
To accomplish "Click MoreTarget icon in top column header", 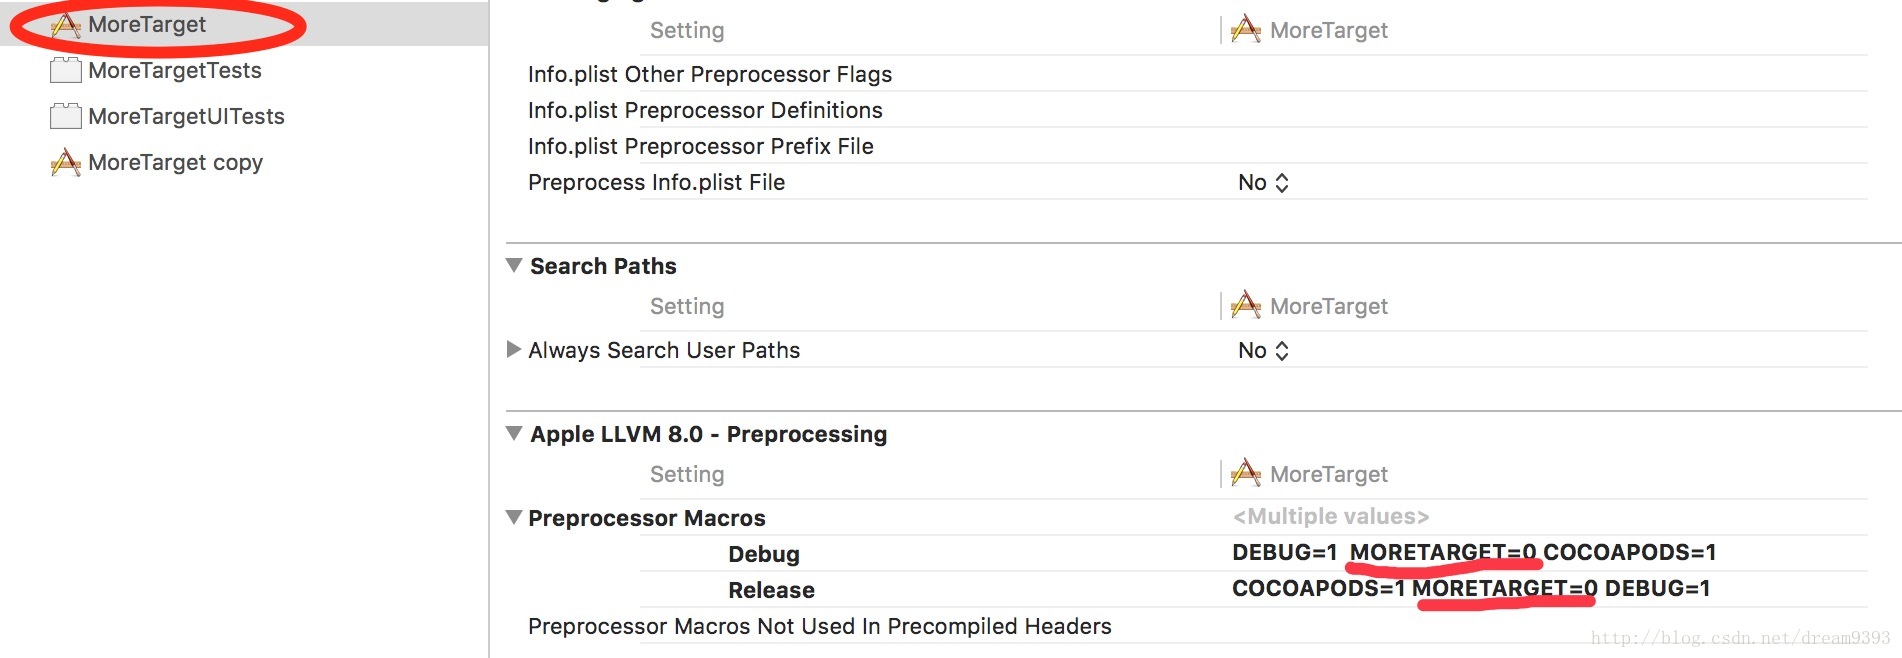I will [x=1246, y=30].
